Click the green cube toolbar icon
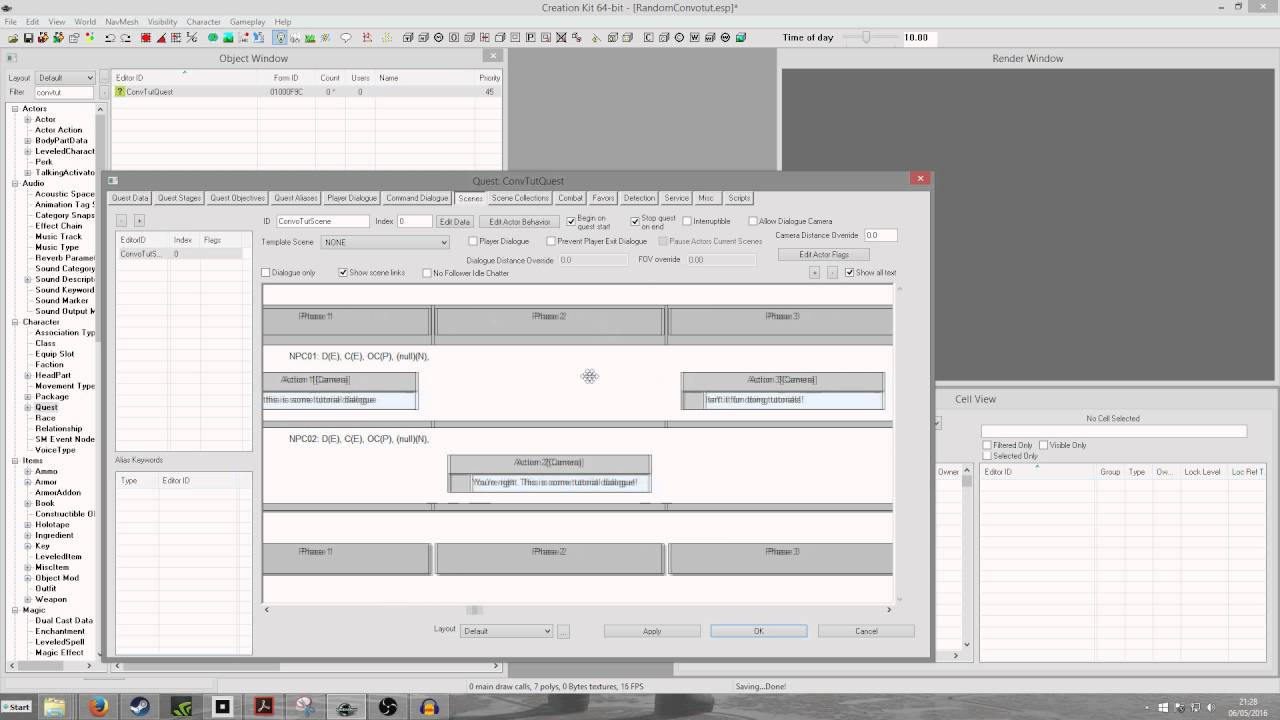 click(x=741, y=38)
